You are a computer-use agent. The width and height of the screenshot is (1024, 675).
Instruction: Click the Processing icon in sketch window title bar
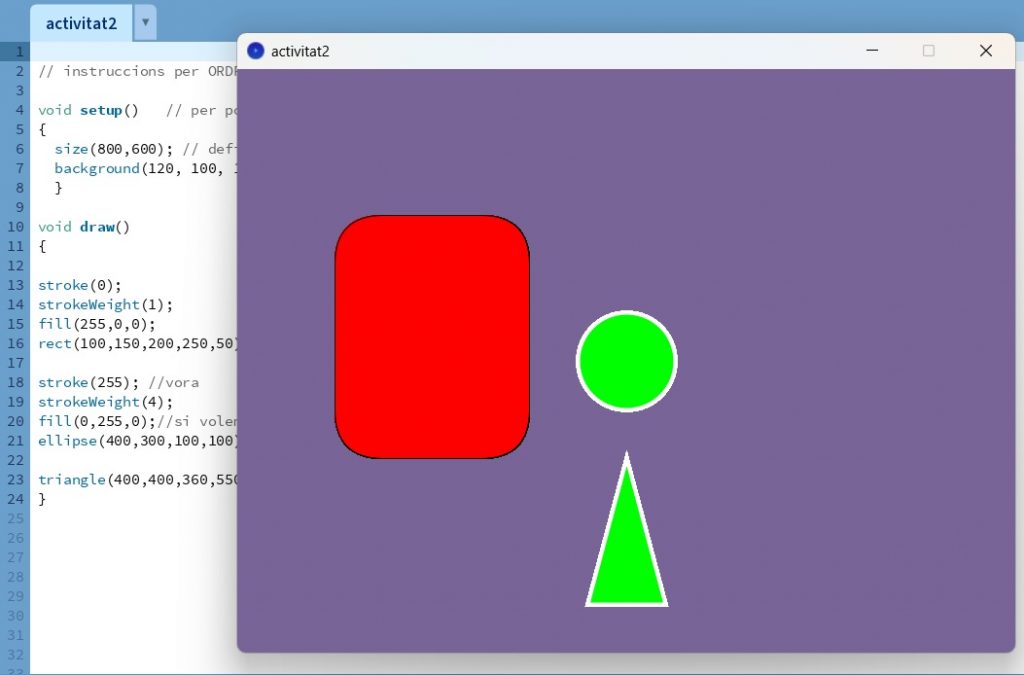point(256,51)
